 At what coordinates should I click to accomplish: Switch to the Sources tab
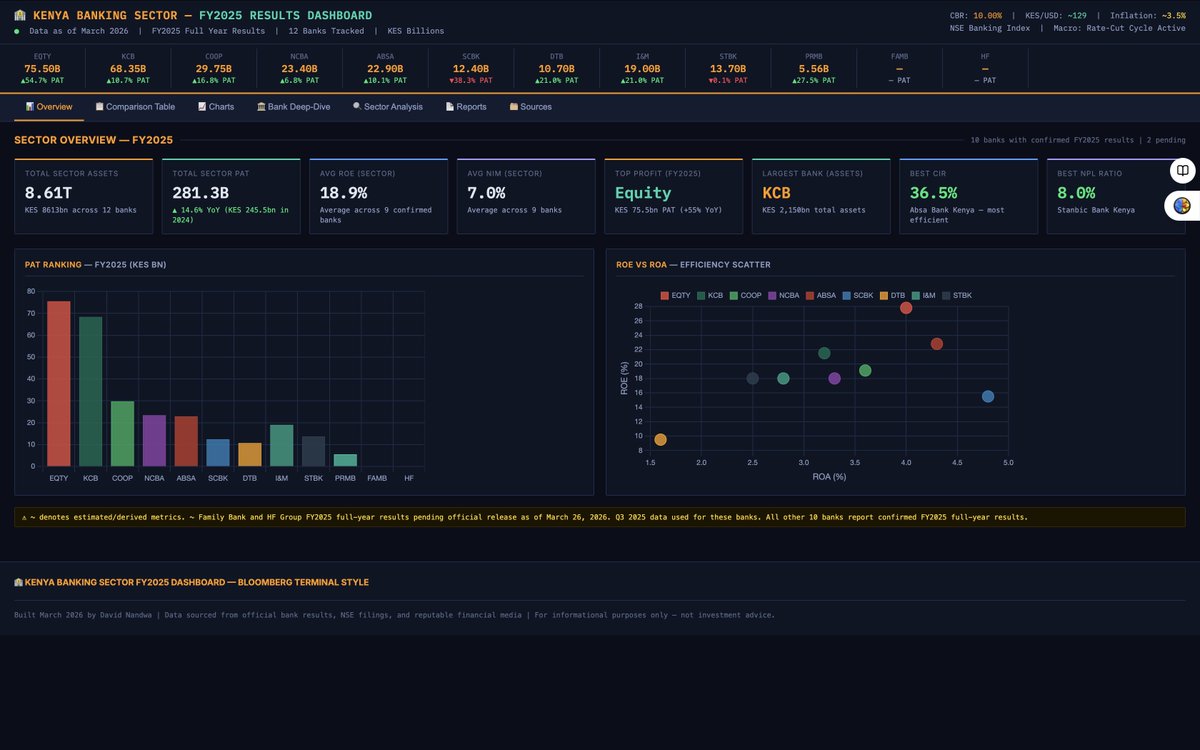(x=530, y=107)
